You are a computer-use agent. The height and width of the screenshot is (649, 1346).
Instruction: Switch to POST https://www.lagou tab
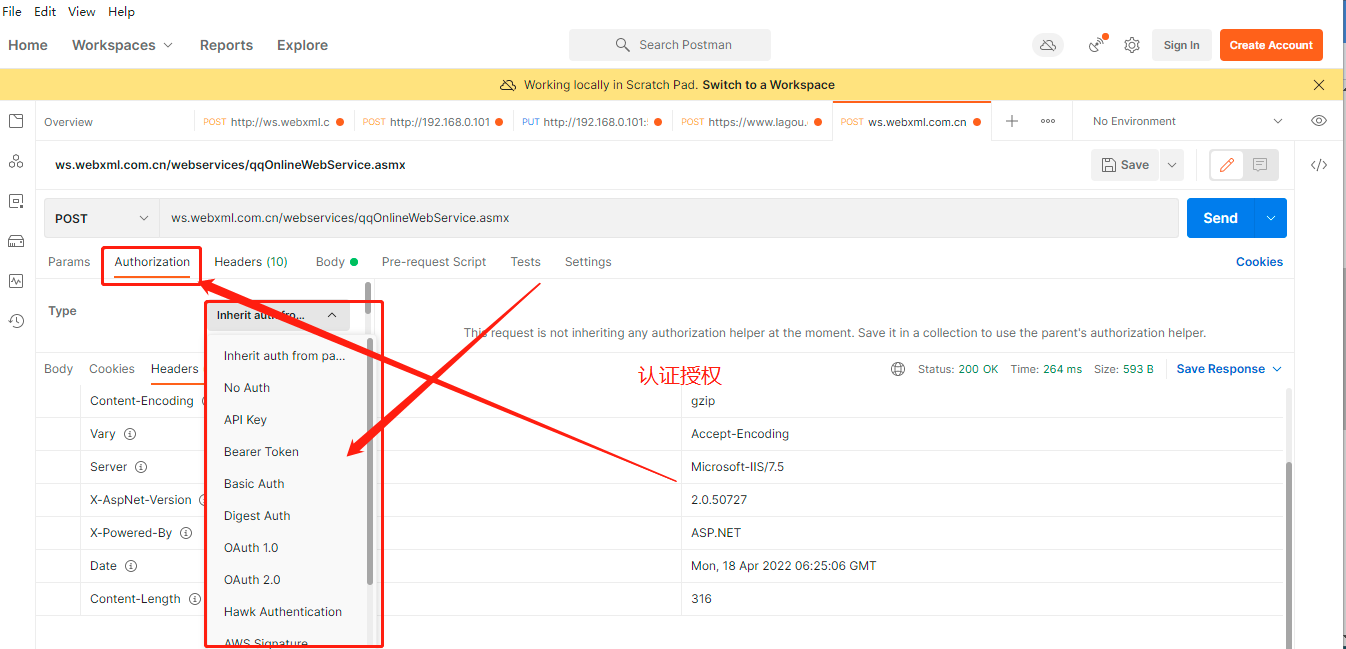[x=750, y=122]
